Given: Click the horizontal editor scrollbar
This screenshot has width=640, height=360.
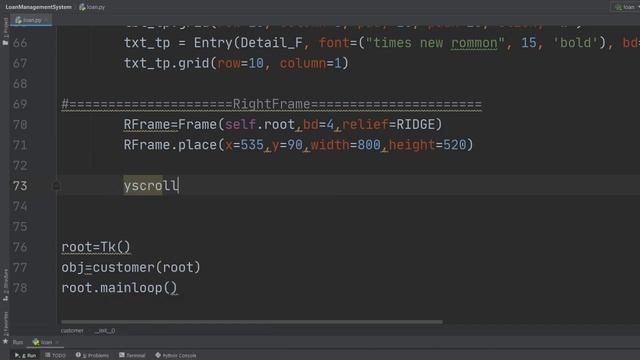Looking at the screenshot, I should (251, 322).
